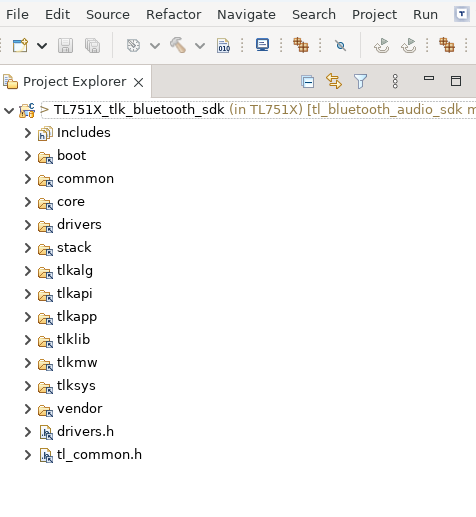Open the dropdown arrow beside hammer icon
Viewport: 476px width, 517px height.
[200, 45]
